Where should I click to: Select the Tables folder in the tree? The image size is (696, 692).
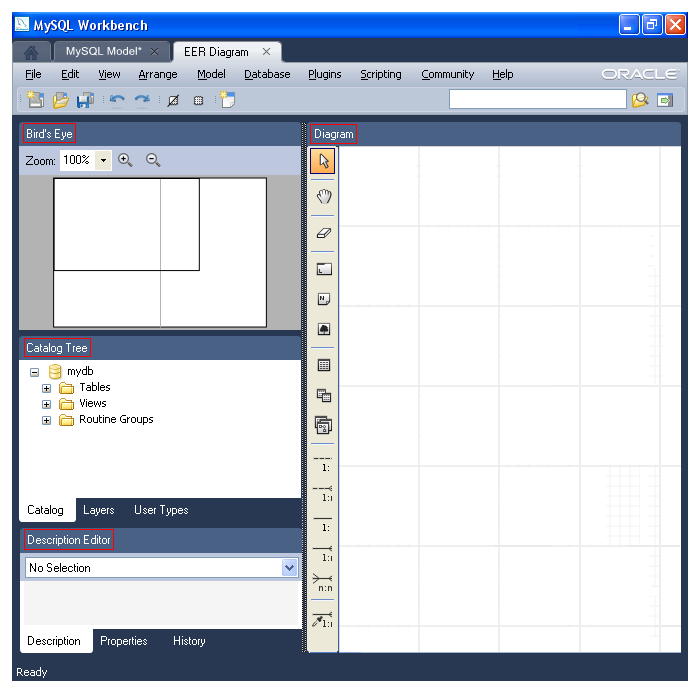tap(95, 387)
